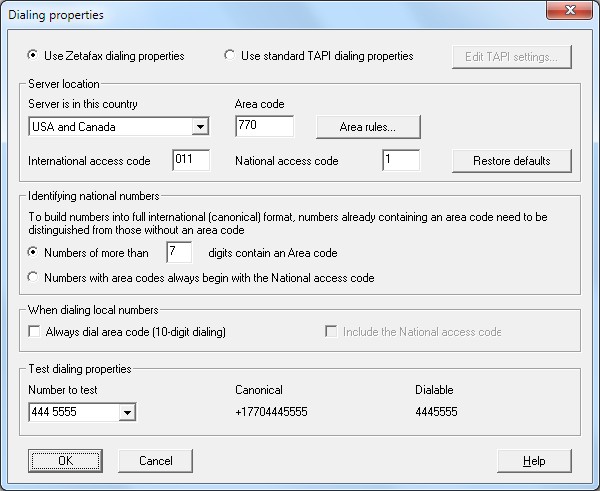Choose Numbers of more than digits option
Image resolution: width=600 pixels, height=491 pixels.
(x=35, y=253)
